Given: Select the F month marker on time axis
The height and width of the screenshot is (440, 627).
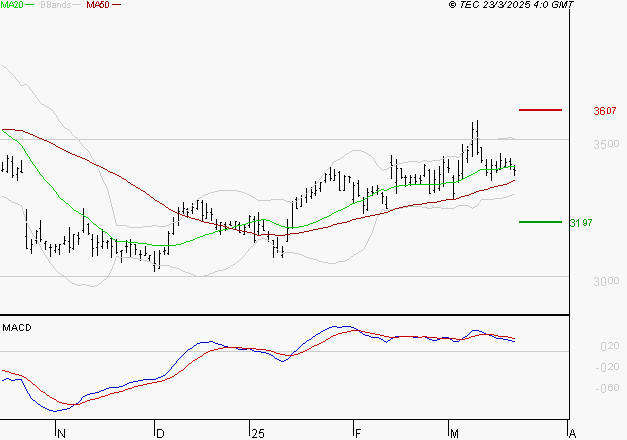Looking at the screenshot, I should click(357, 433).
